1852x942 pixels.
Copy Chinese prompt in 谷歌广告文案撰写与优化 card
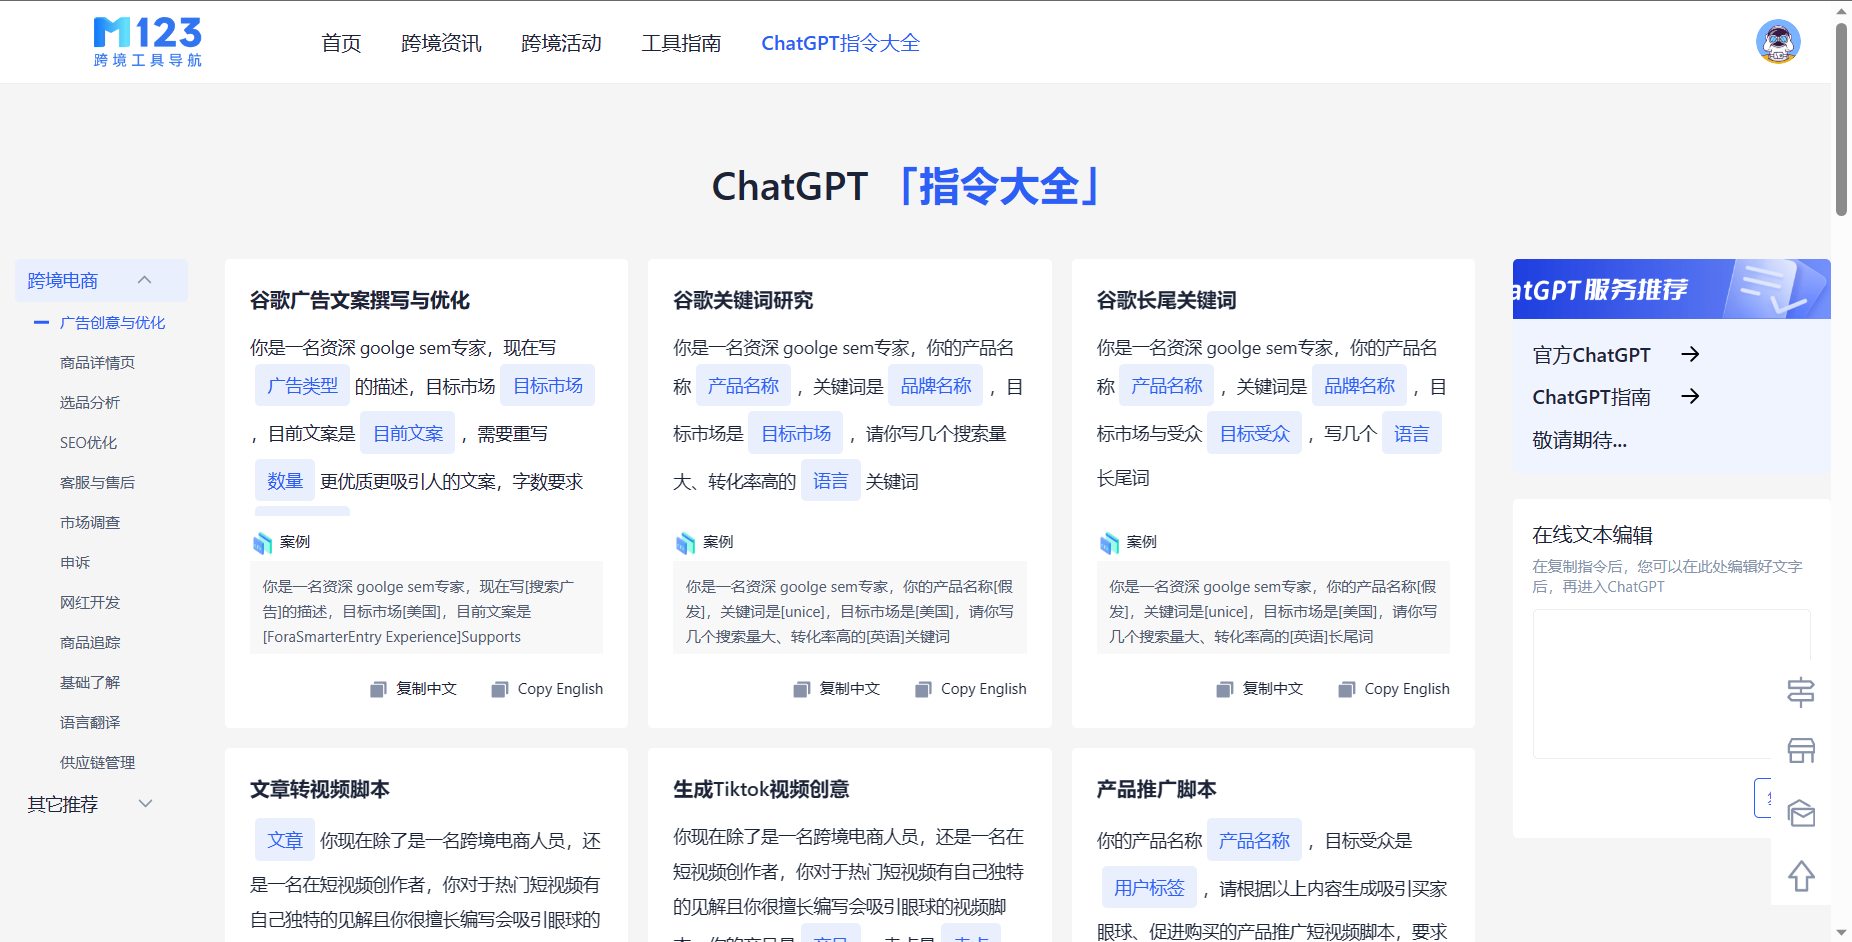(414, 689)
